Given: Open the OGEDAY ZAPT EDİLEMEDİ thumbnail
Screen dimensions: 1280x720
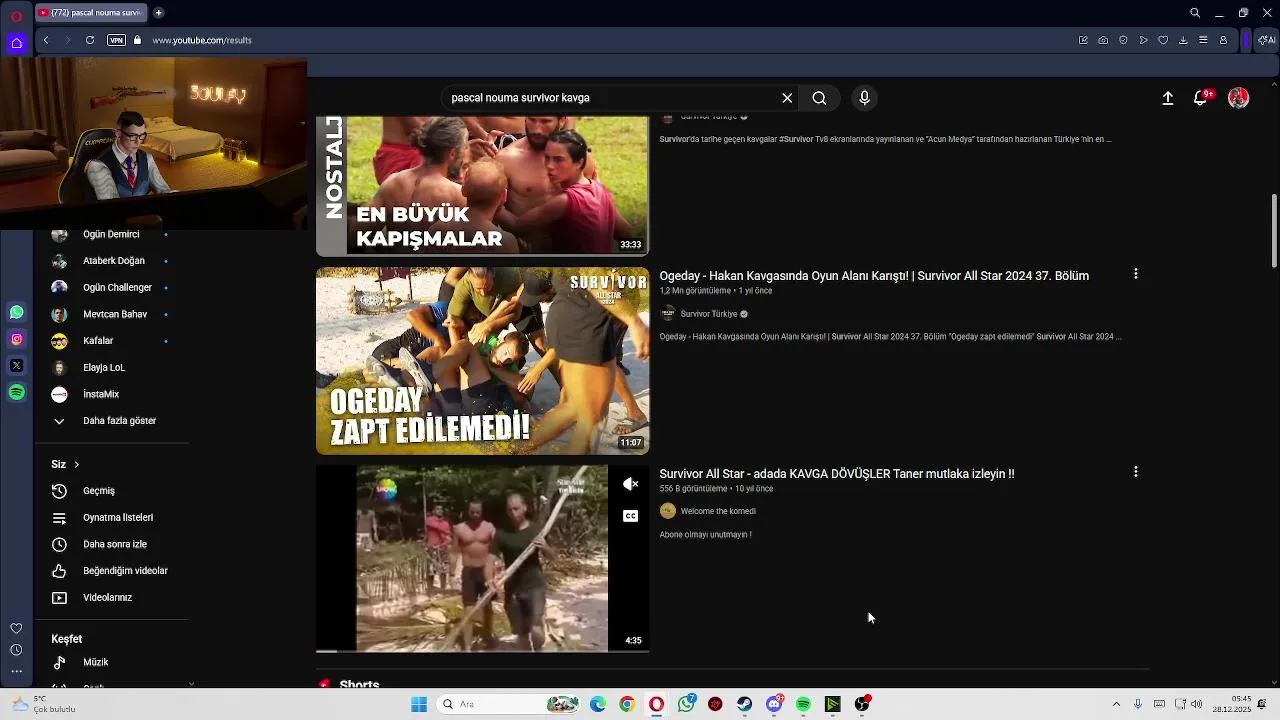Looking at the screenshot, I should click(x=482, y=361).
